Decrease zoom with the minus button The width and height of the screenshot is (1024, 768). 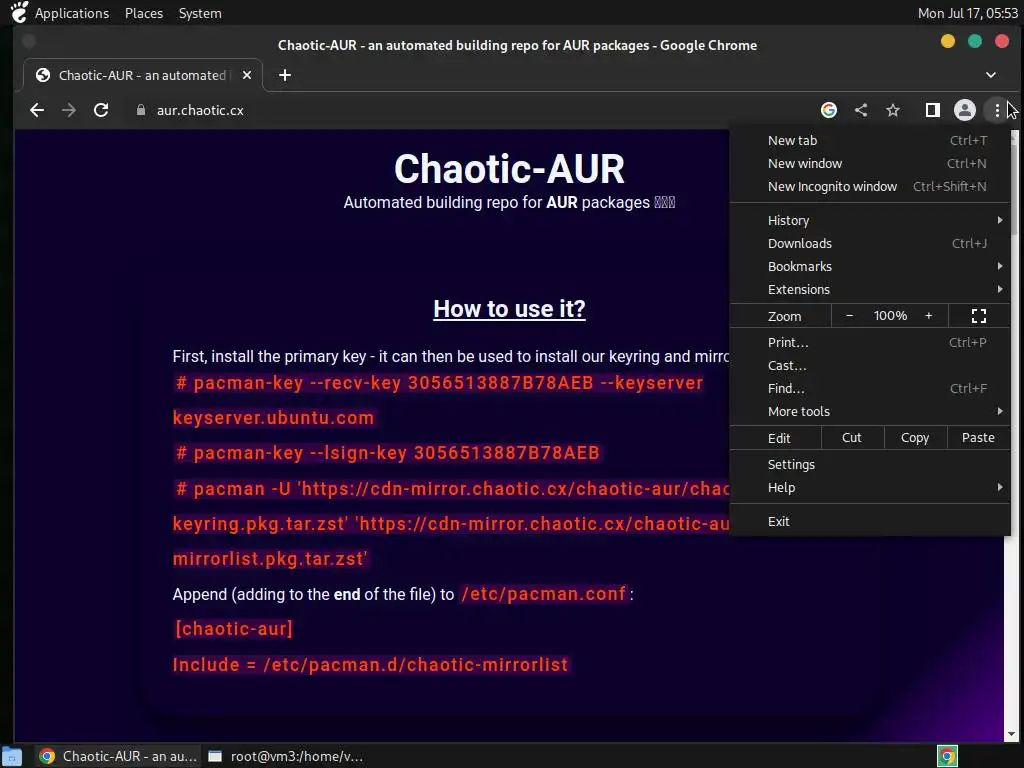(849, 316)
